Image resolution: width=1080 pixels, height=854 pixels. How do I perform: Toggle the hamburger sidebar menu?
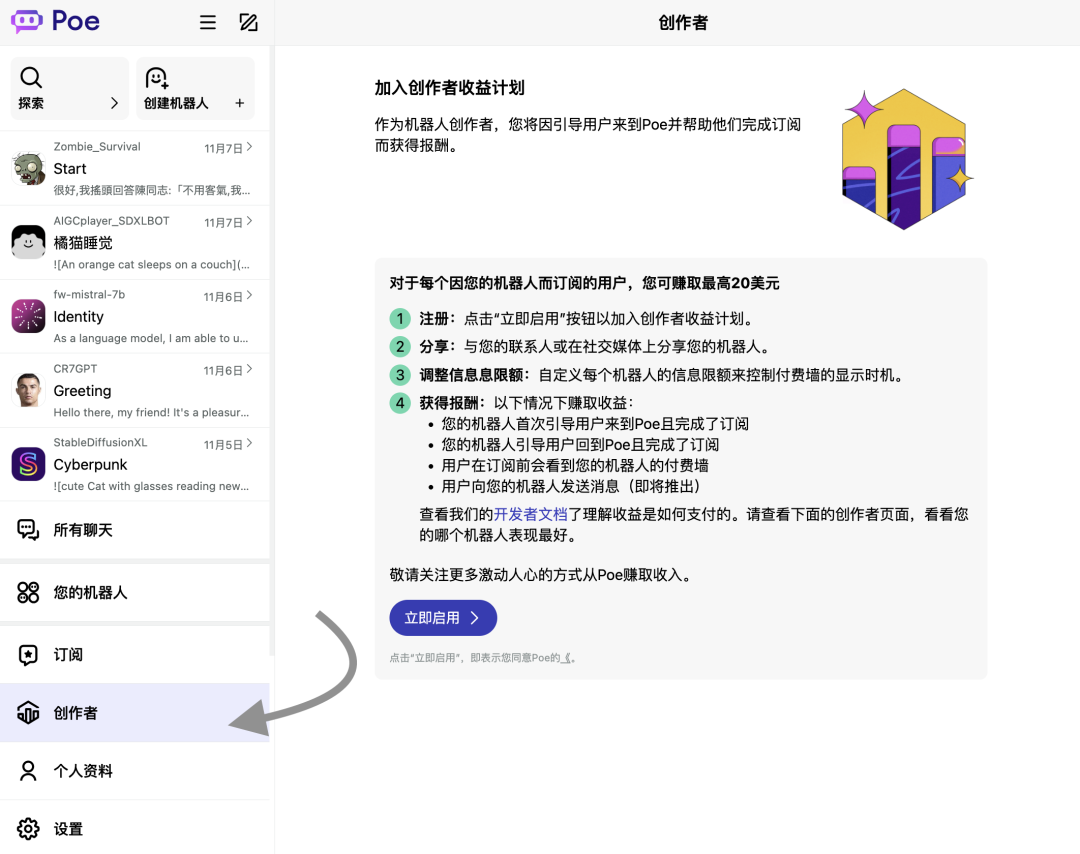[x=208, y=22]
